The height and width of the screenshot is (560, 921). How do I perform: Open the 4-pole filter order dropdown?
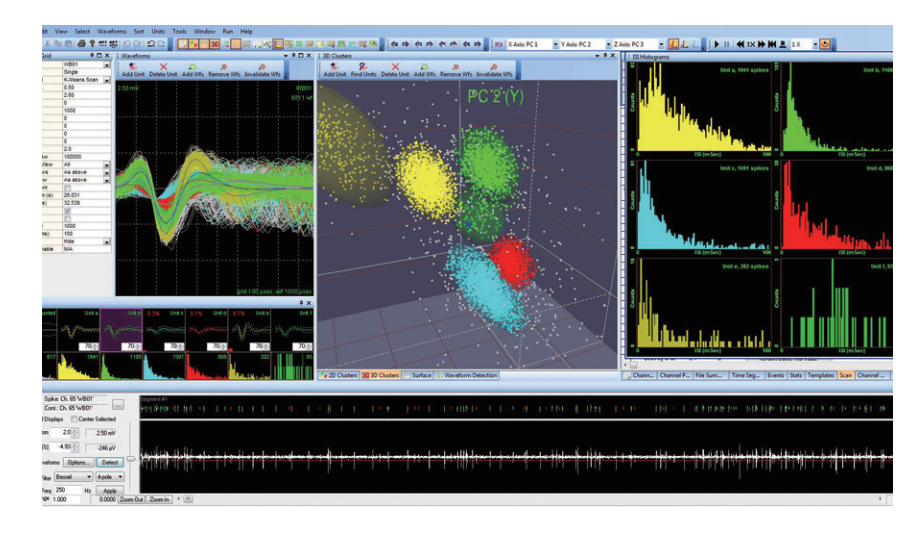pyautogui.click(x=110, y=477)
